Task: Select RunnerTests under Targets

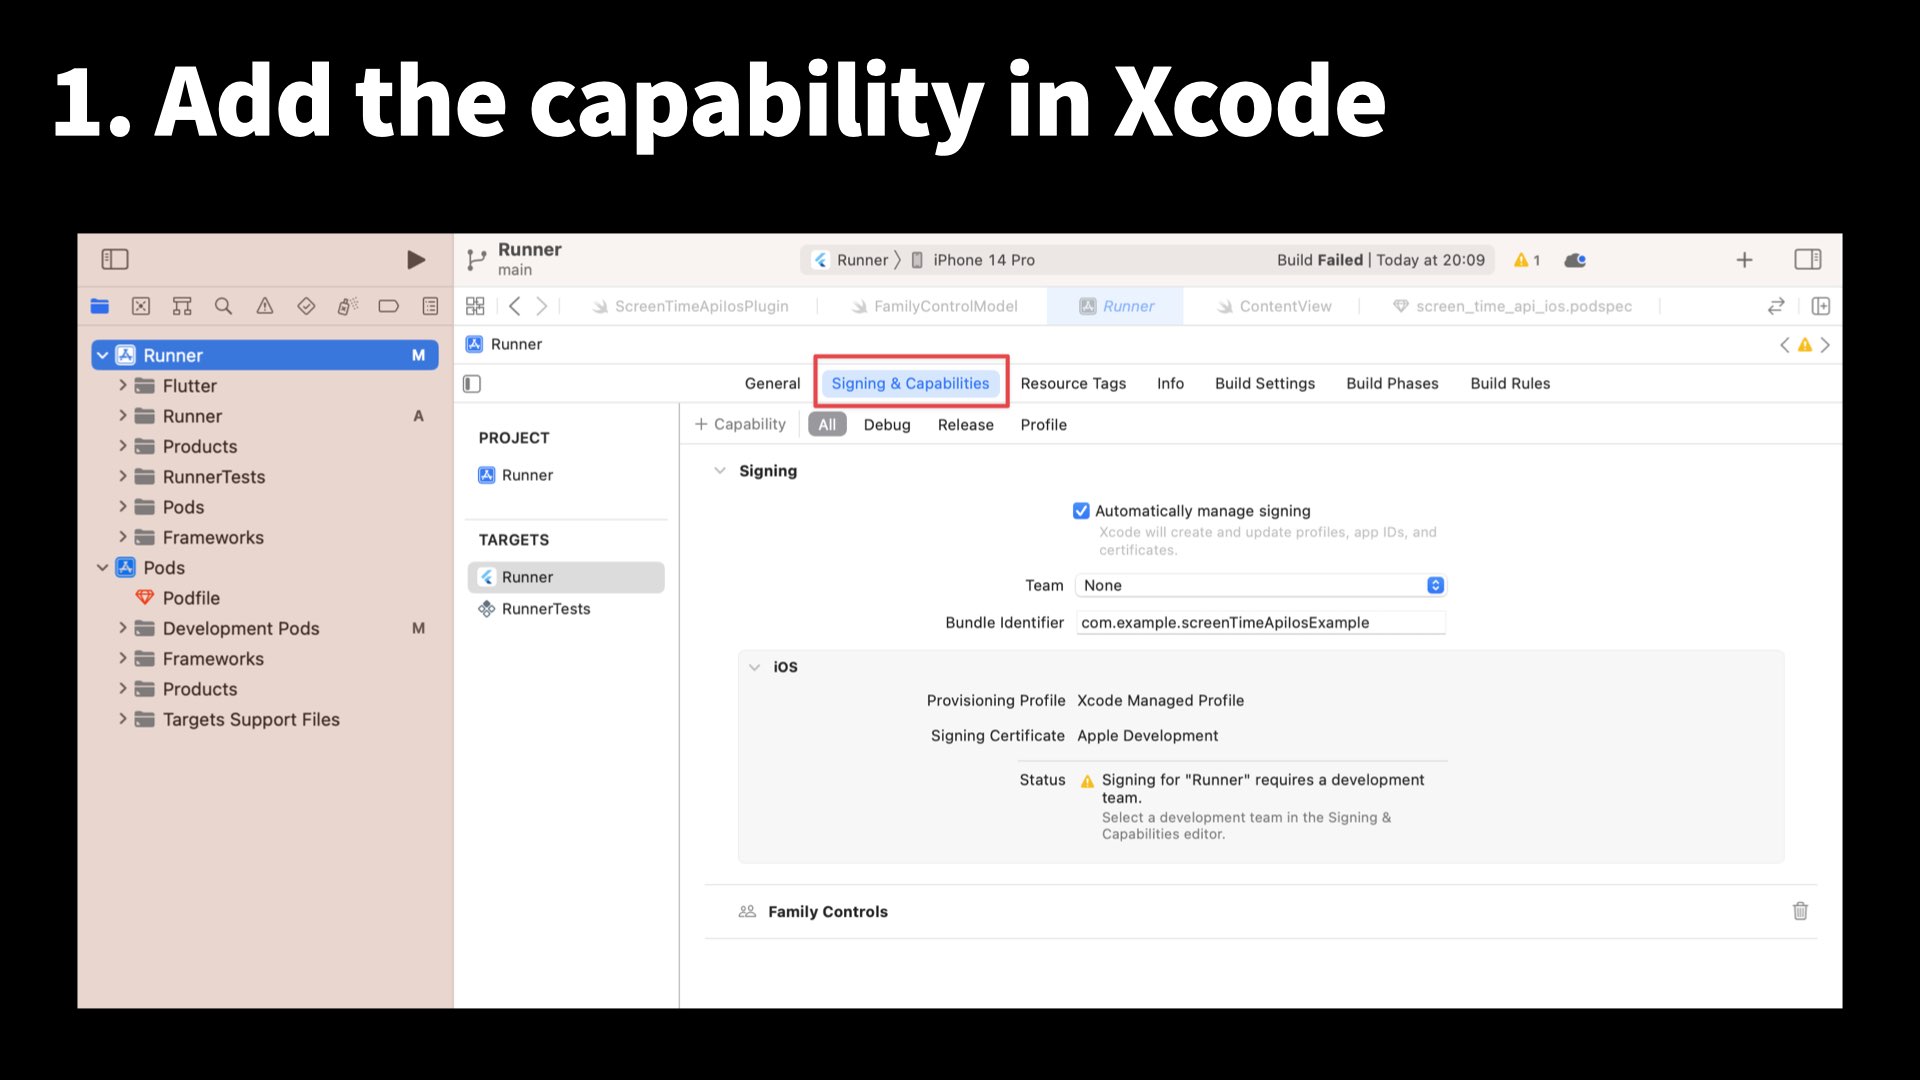Action: 546,609
